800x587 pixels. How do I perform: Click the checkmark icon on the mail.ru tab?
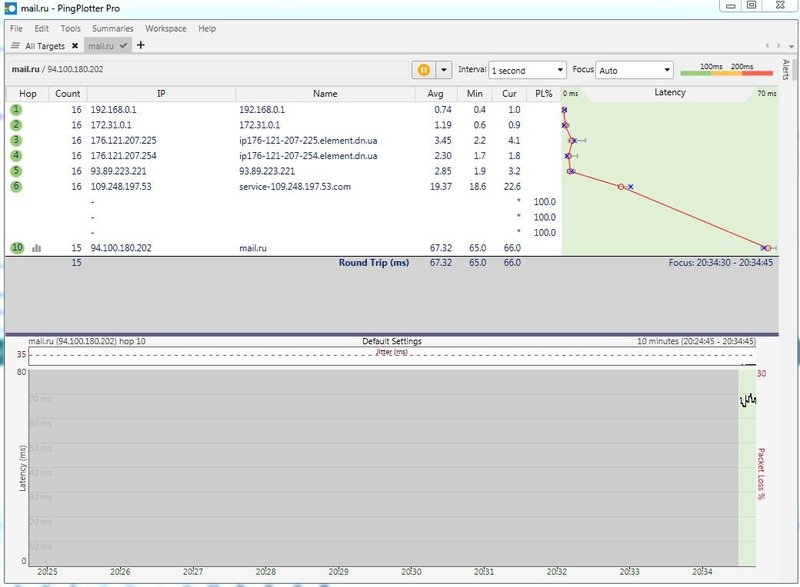point(123,46)
